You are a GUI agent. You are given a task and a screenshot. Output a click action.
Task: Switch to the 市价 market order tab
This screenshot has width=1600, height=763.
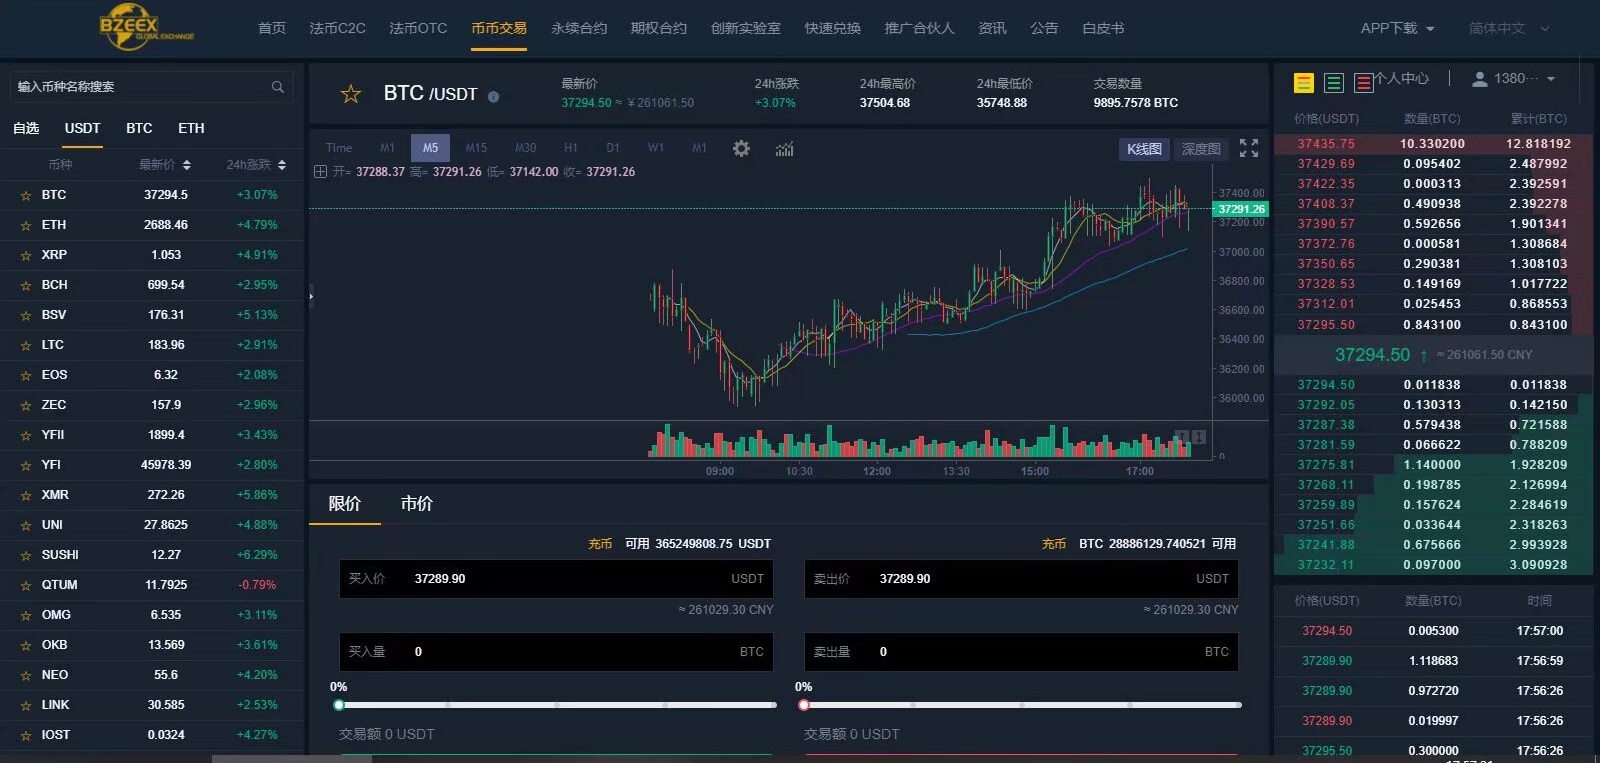(416, 504)
